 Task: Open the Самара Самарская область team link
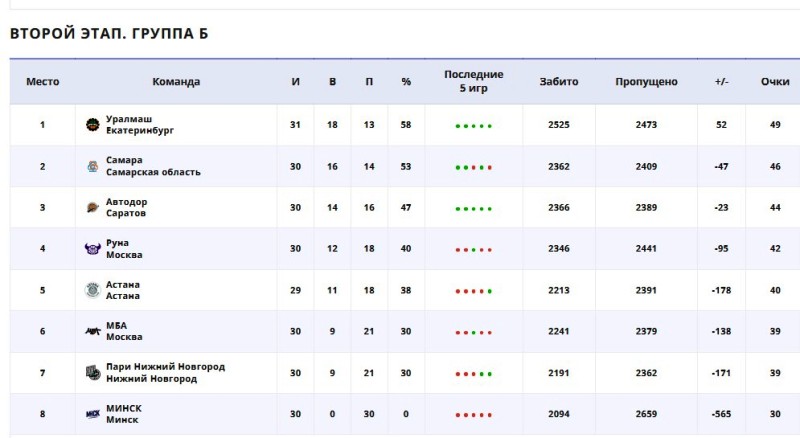coord(153,166)
